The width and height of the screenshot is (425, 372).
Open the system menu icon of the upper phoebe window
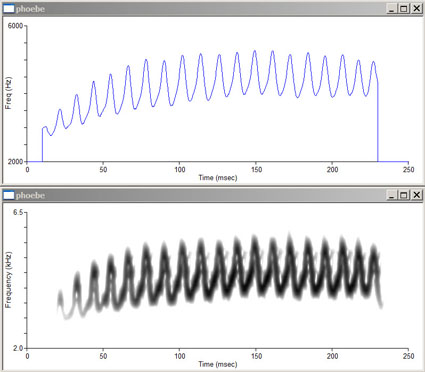point(9,9)
